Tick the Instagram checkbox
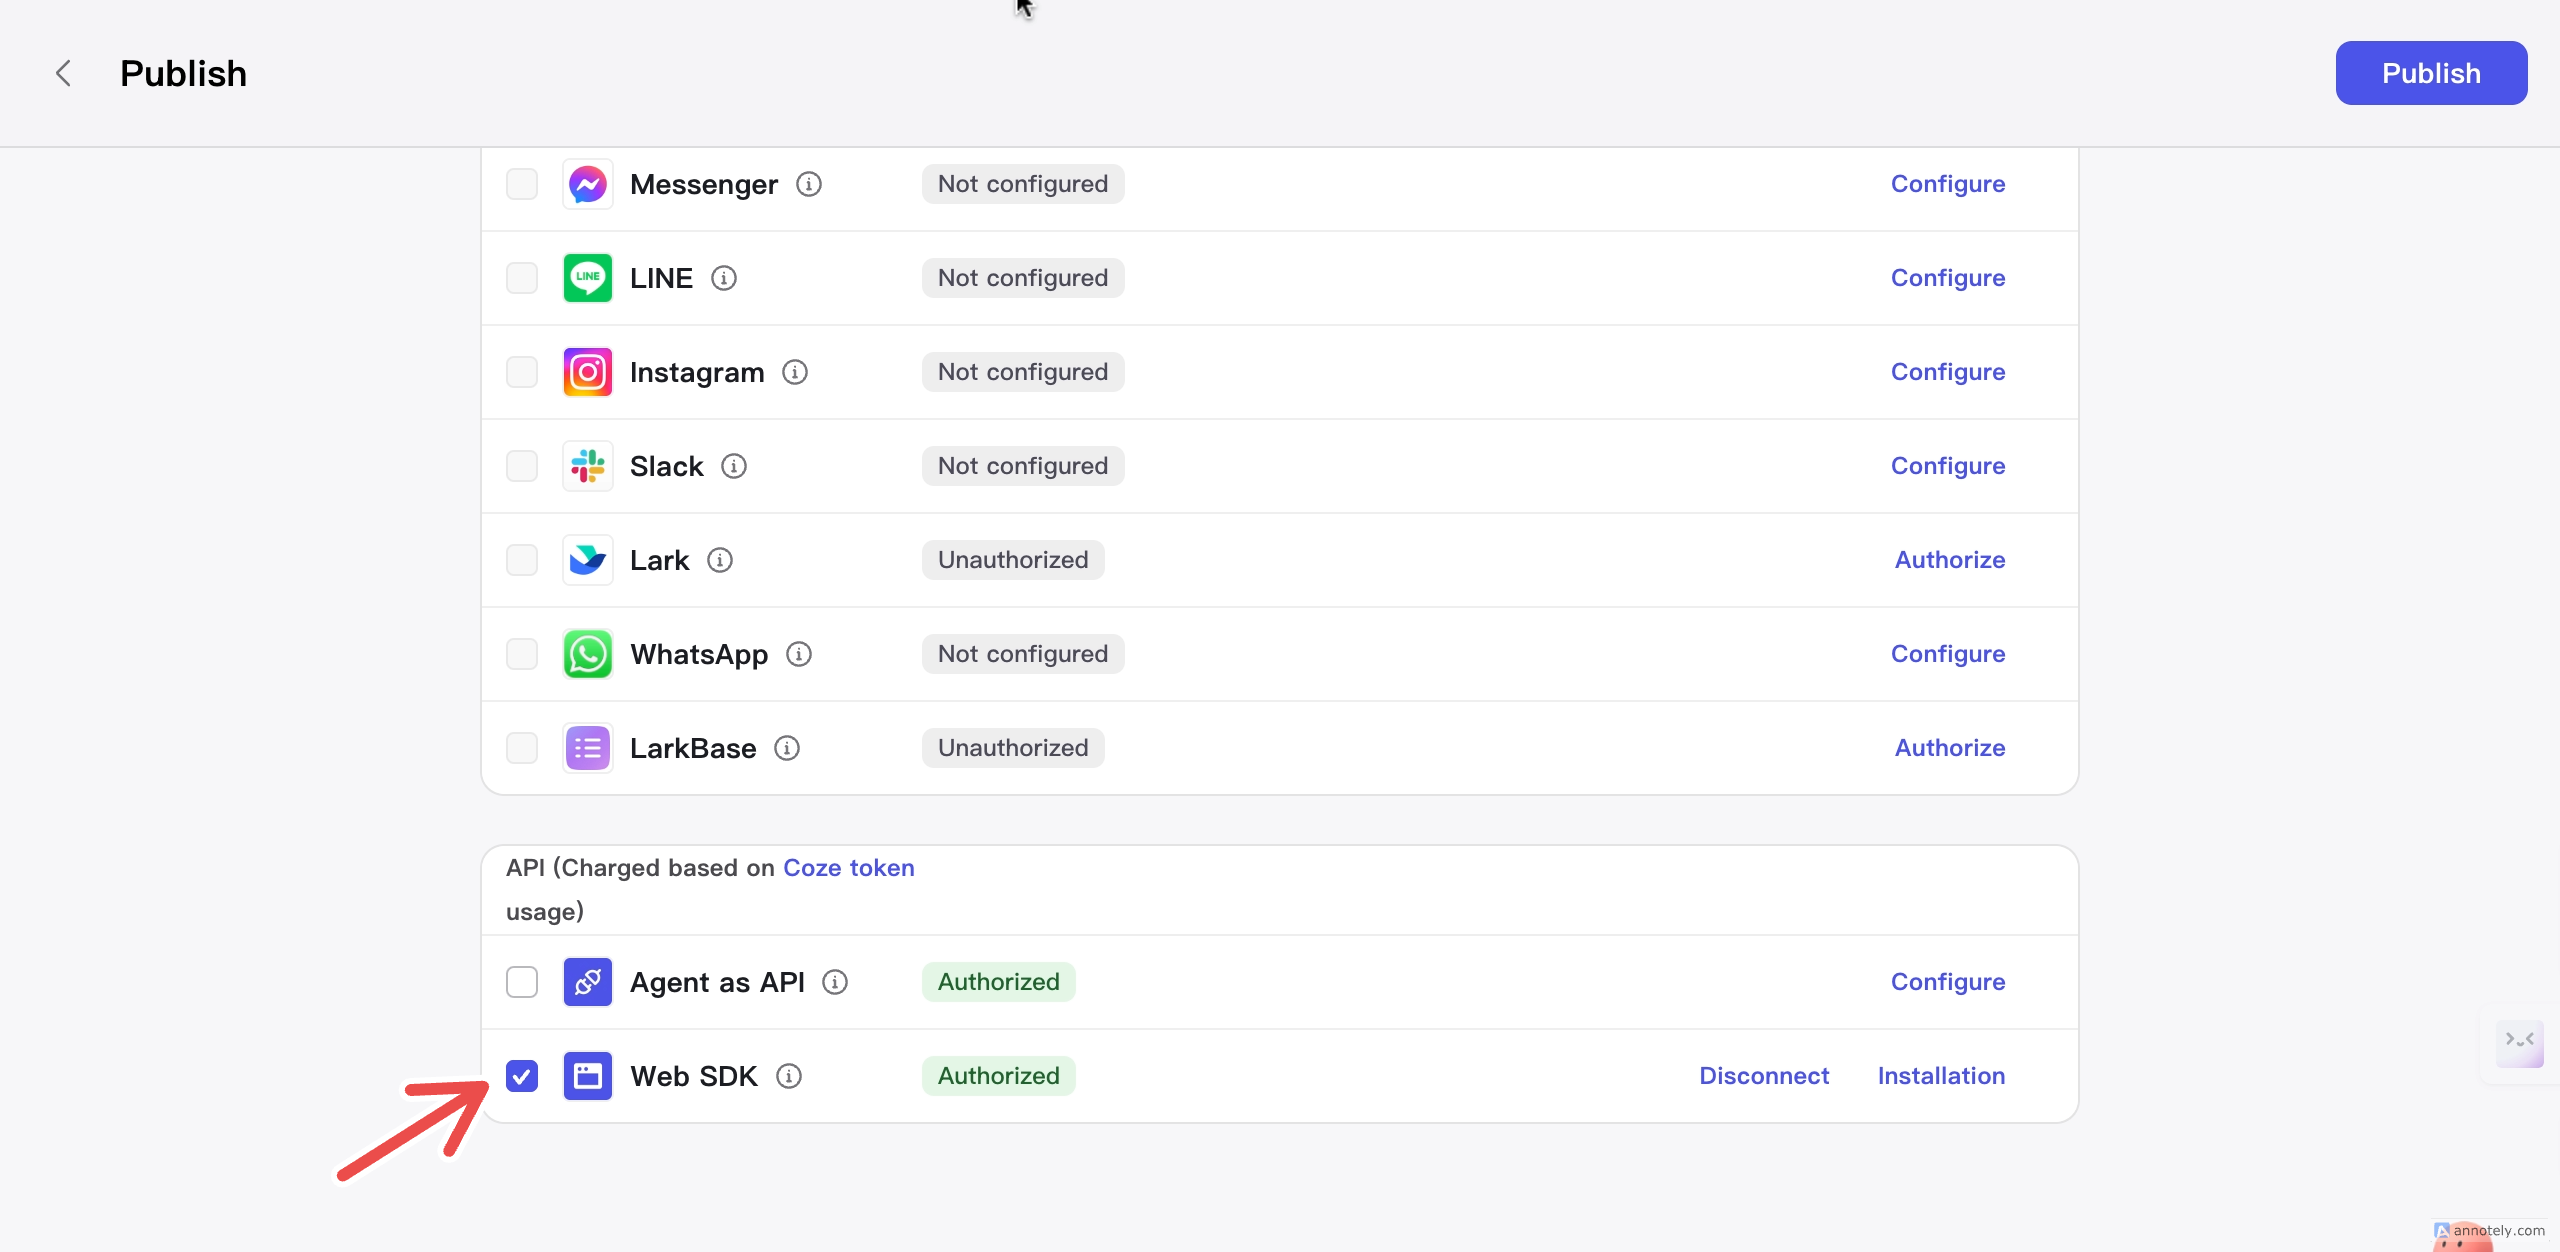This screenshot has width=2560, height=1252. tap(522, 372)
